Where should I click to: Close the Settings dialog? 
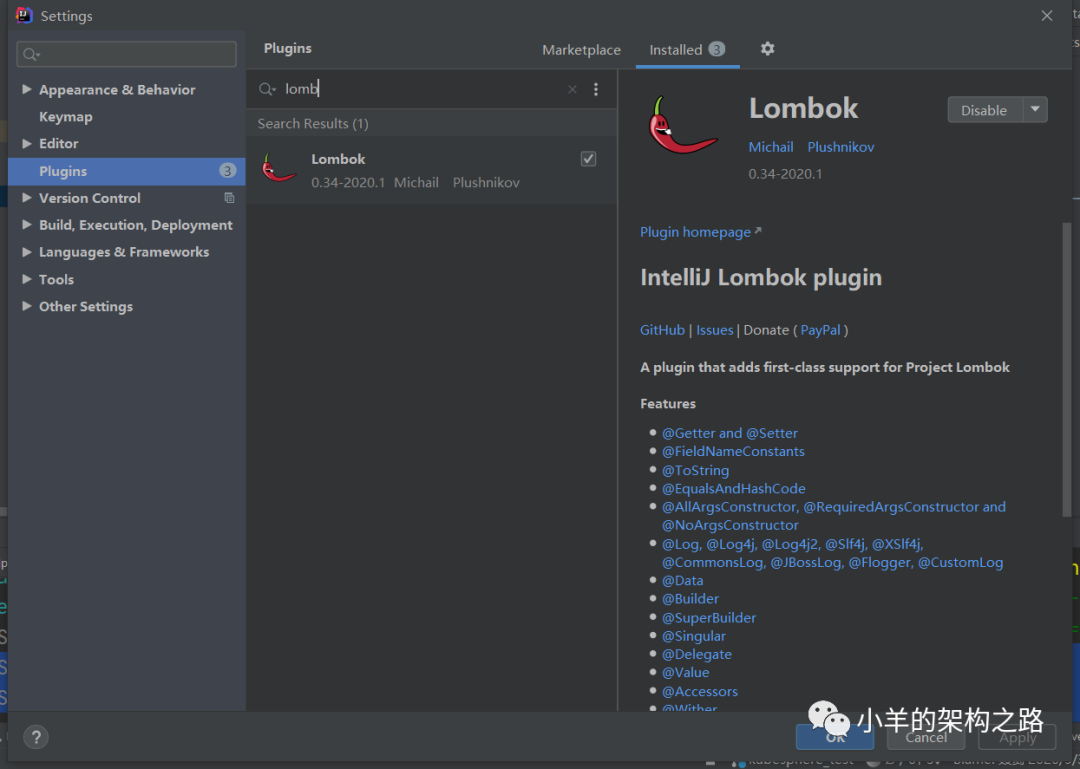pos(1046,15)
